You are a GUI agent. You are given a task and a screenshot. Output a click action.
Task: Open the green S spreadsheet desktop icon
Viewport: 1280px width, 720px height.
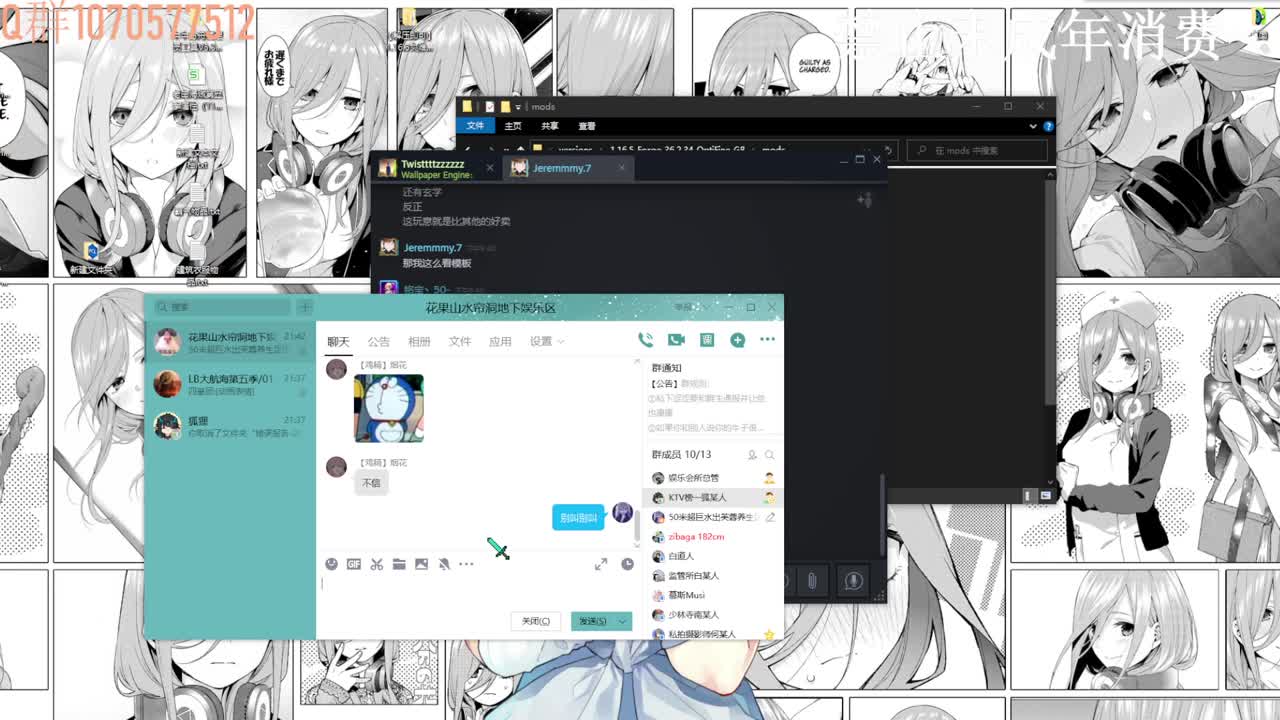[197, 85]
